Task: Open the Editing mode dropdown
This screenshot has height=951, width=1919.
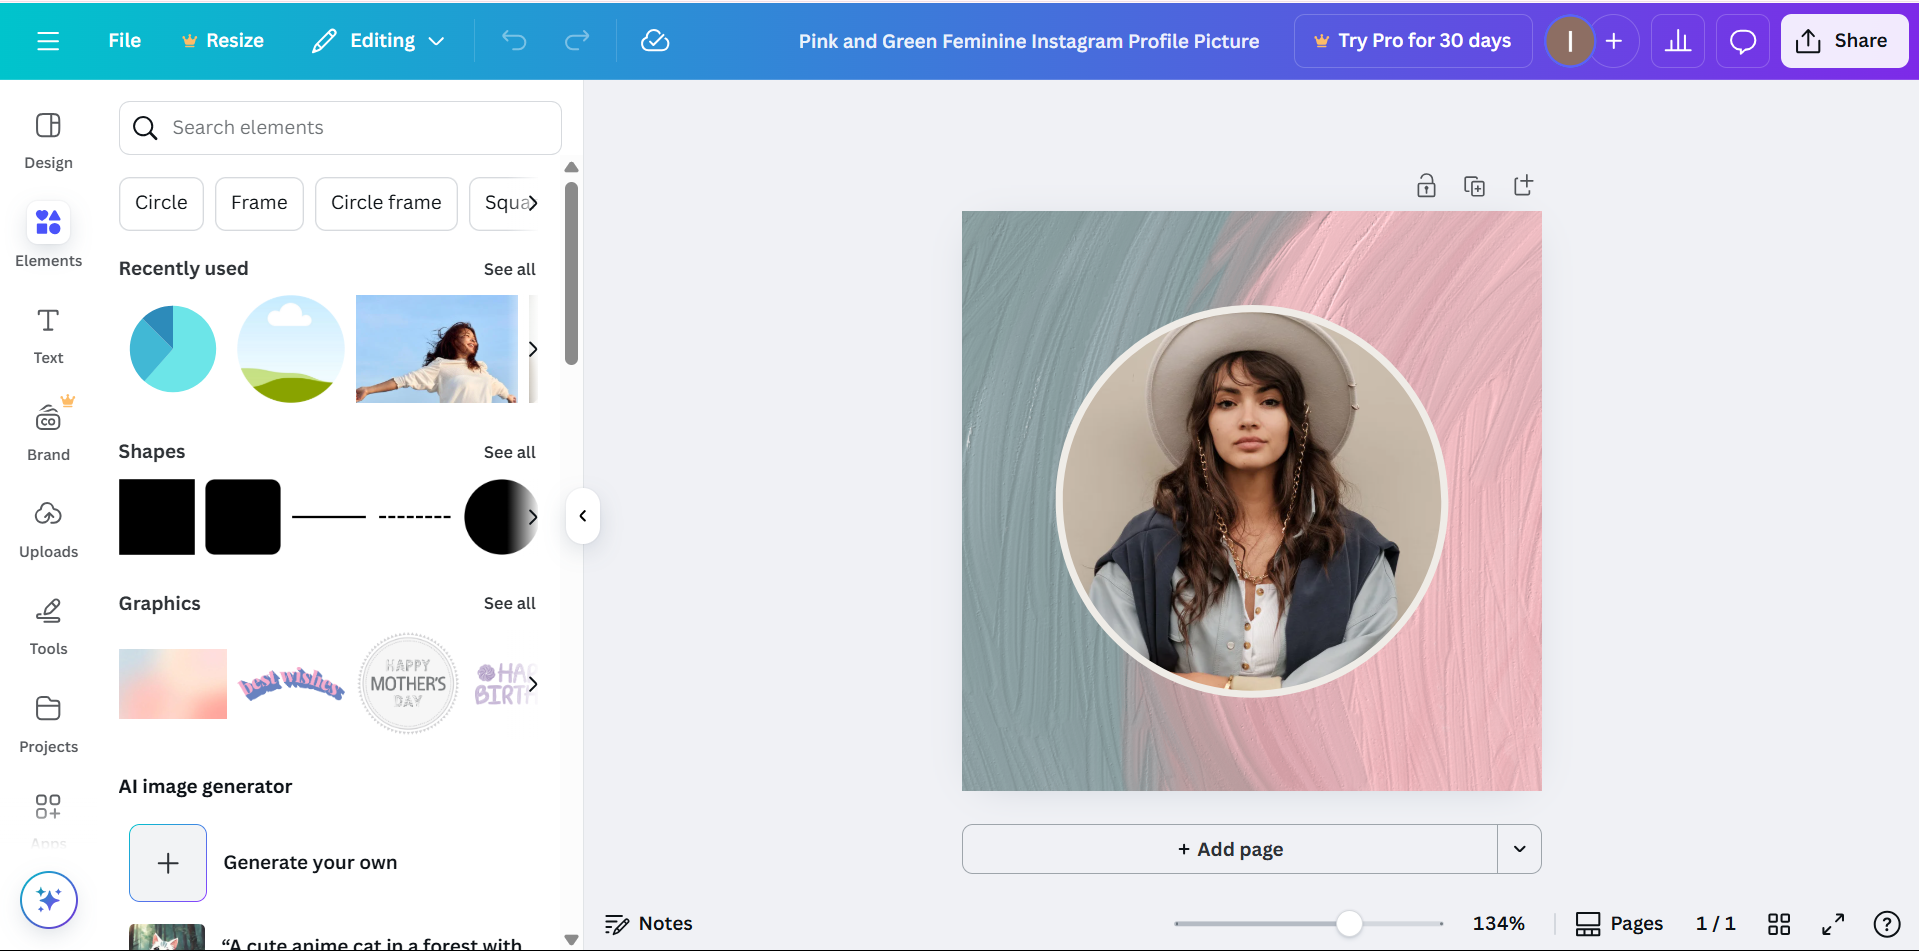Action: point(378,40)
